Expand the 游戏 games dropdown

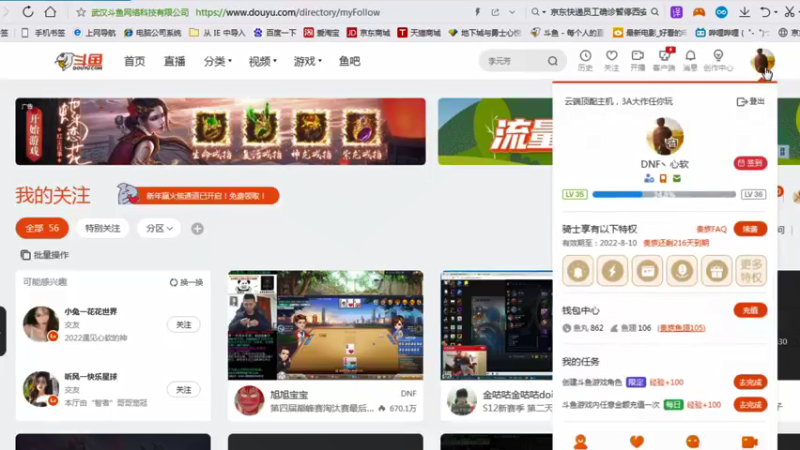point(308,61)
